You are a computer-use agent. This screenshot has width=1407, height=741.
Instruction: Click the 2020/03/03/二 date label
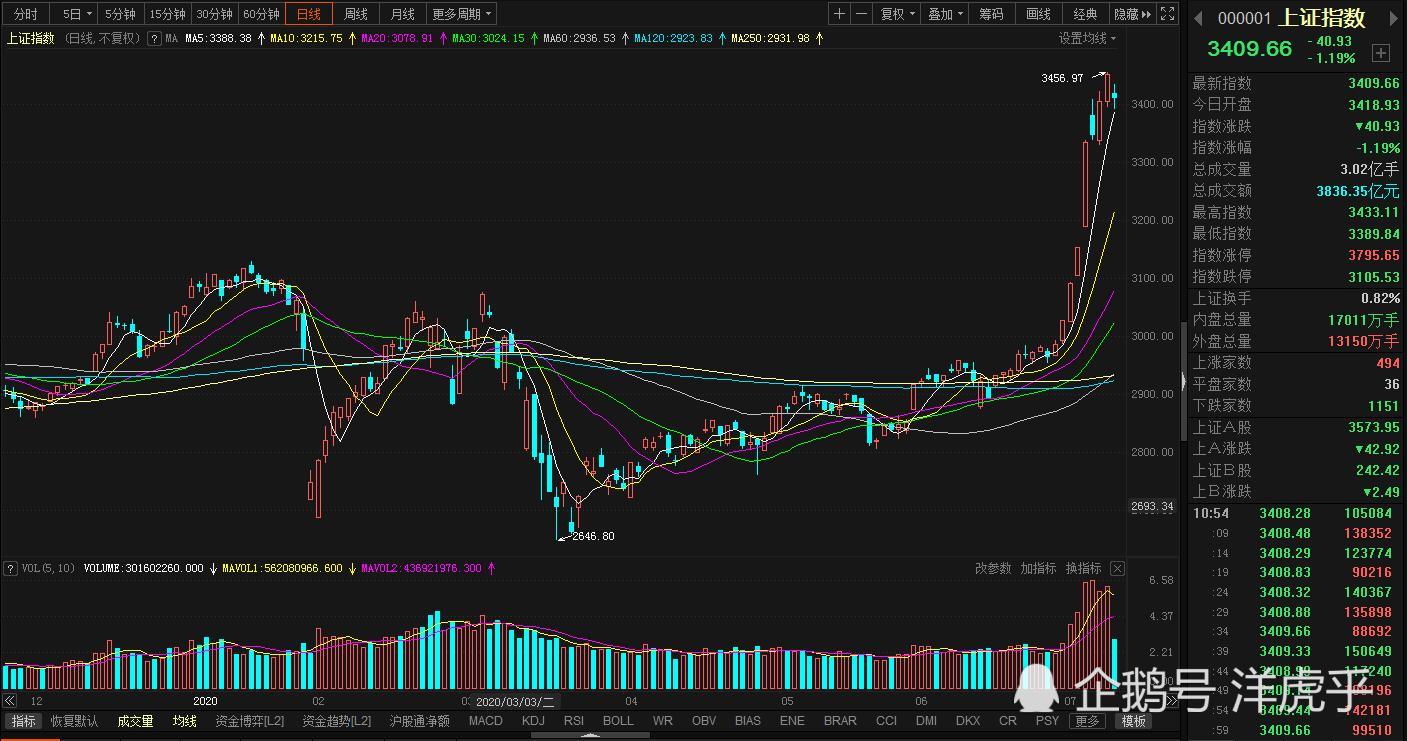click(514, 701)
